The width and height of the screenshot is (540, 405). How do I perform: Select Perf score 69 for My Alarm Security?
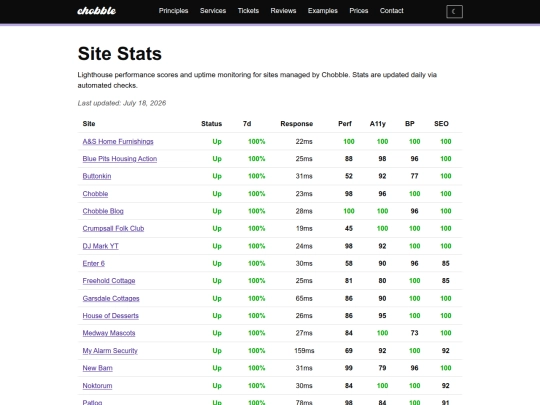(x=349, y=351)
